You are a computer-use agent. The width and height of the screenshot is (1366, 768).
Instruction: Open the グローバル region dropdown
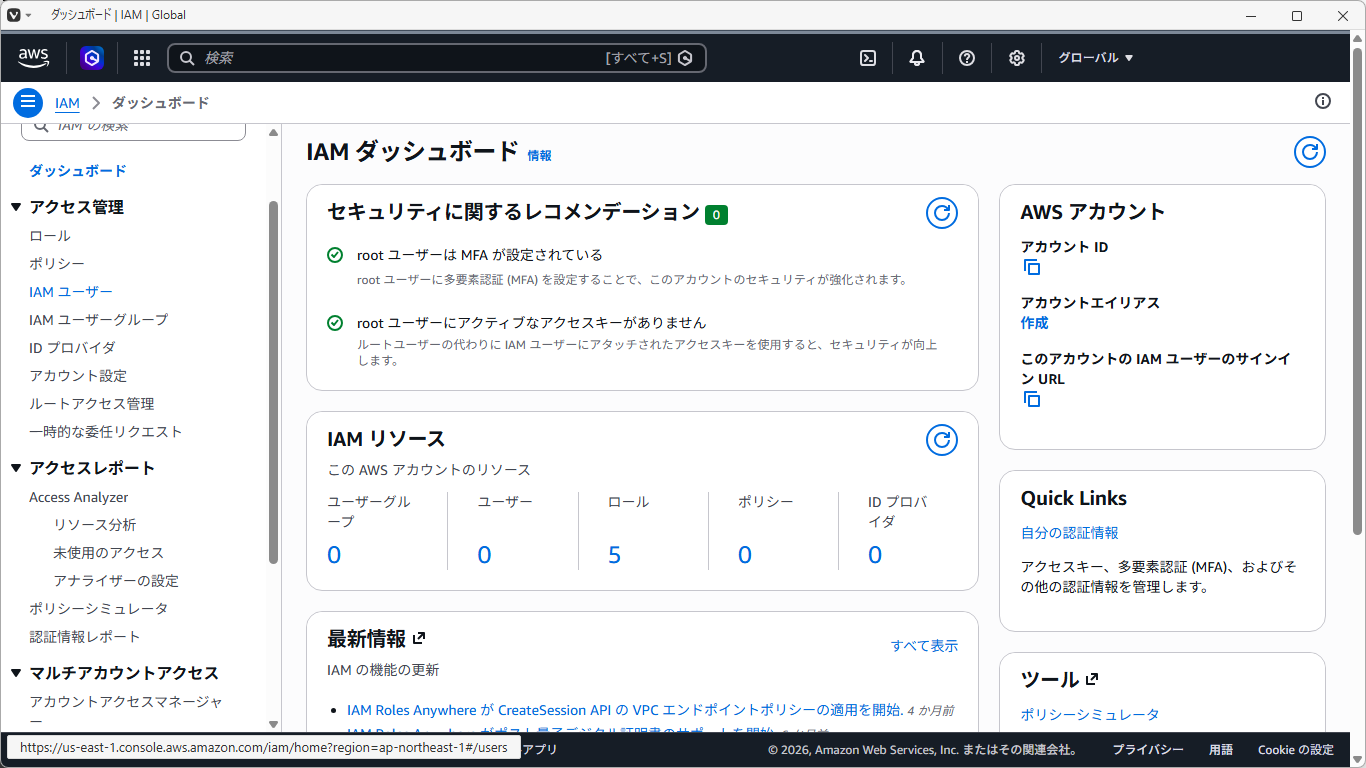click(x=1096, y=58)
